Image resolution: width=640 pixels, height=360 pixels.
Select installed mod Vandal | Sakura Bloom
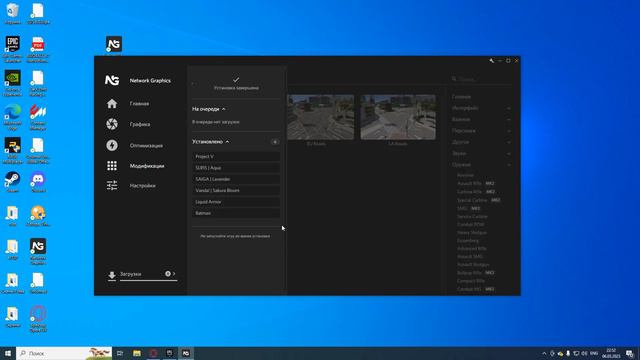[x=236, y=190]
